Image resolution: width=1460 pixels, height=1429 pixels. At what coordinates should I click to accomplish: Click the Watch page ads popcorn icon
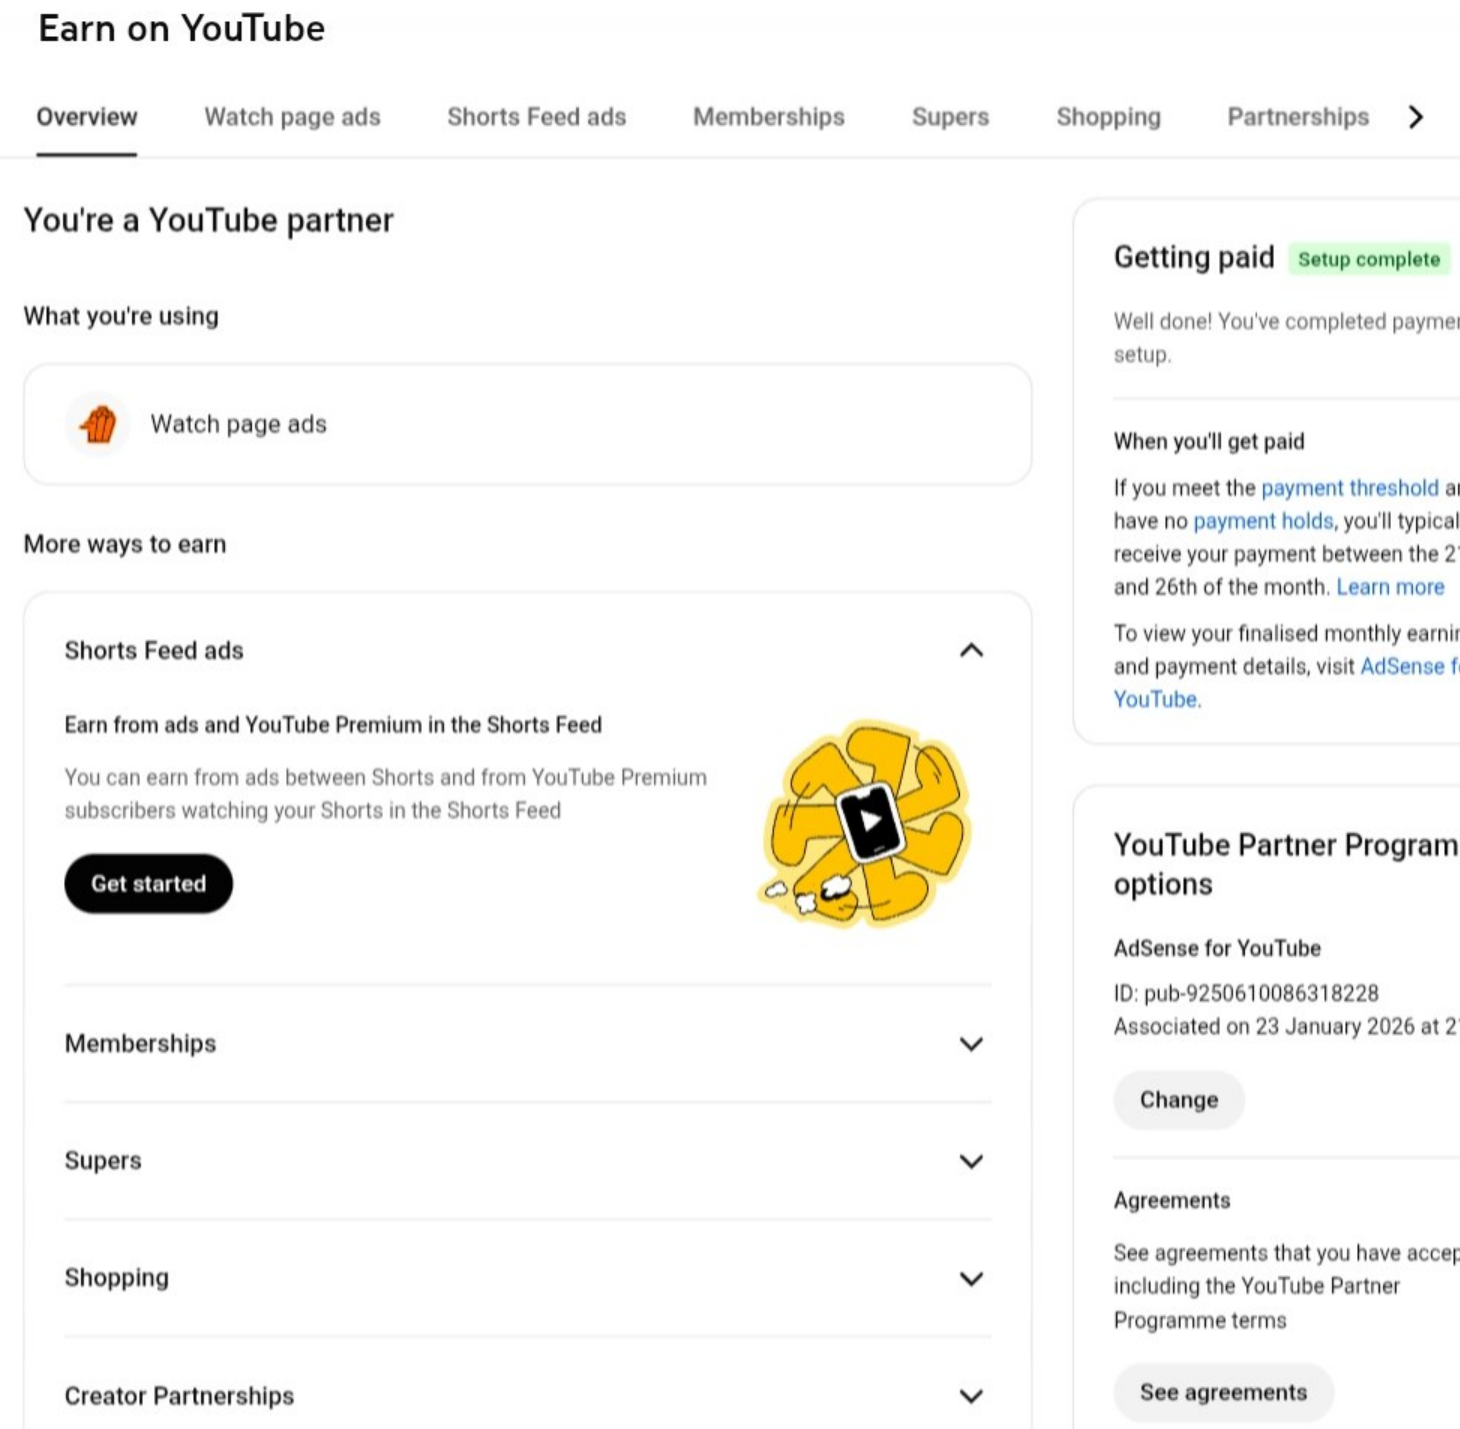(98, 425)
